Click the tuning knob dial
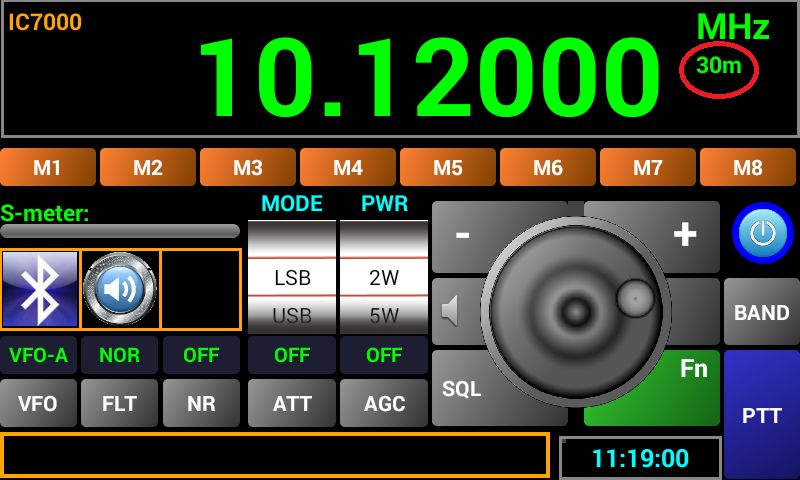Screen dimensions: 800x480 coord(575,310)
